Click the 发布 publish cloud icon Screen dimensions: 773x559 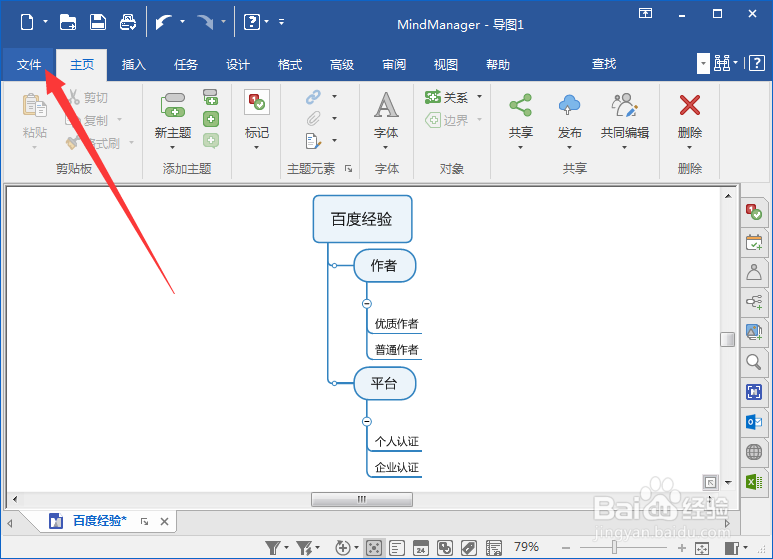click(569, 105)
